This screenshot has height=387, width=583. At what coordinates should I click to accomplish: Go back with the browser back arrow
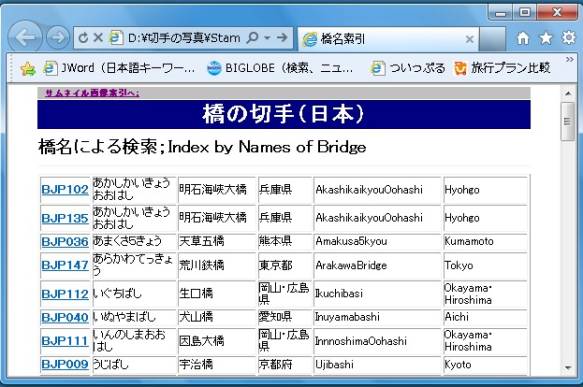pos(25,37)
